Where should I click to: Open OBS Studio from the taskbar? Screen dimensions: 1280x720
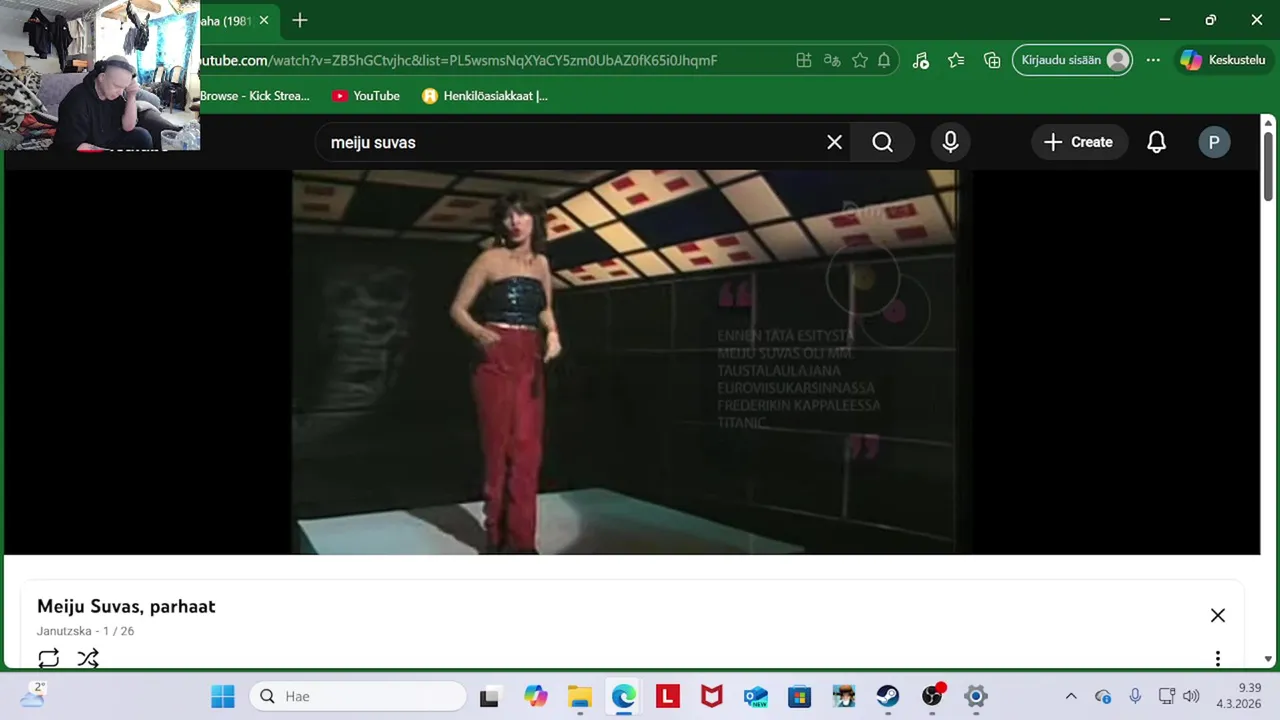[932, 696]
